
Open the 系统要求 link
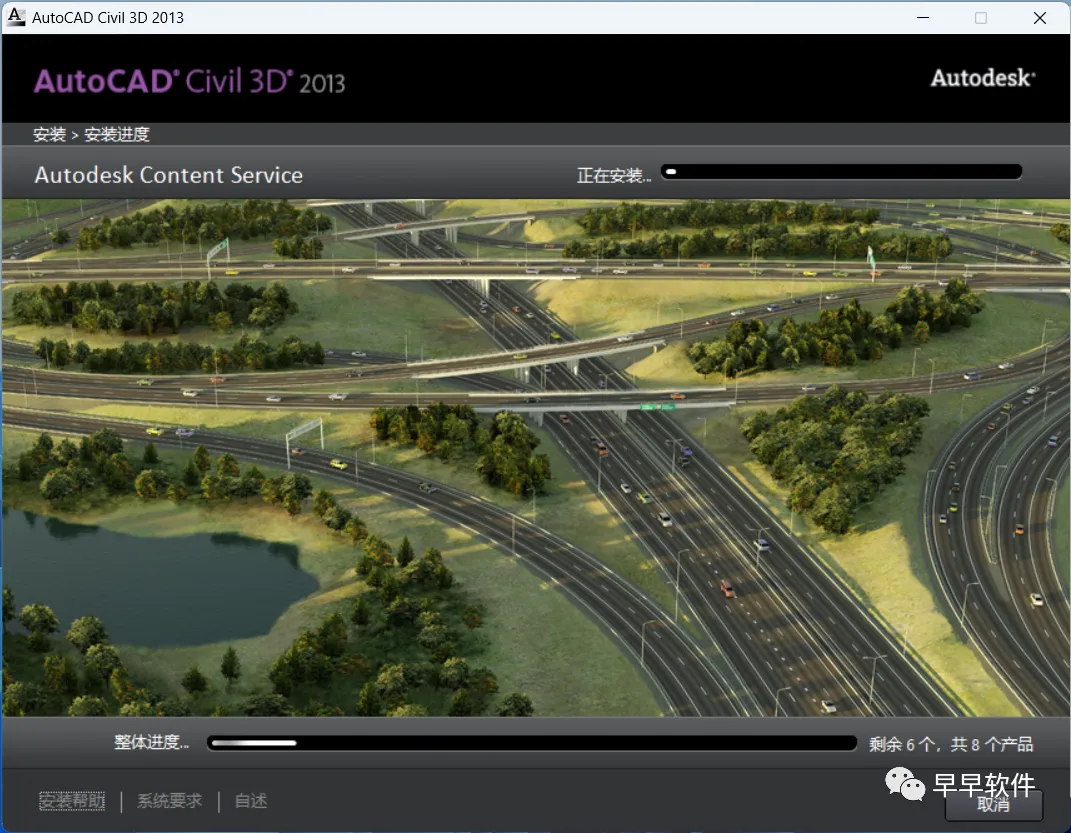coord(169,800)
